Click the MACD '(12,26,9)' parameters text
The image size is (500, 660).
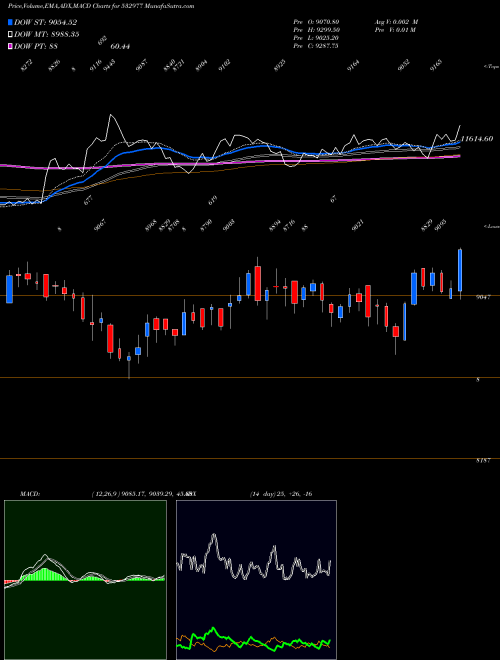104,494
